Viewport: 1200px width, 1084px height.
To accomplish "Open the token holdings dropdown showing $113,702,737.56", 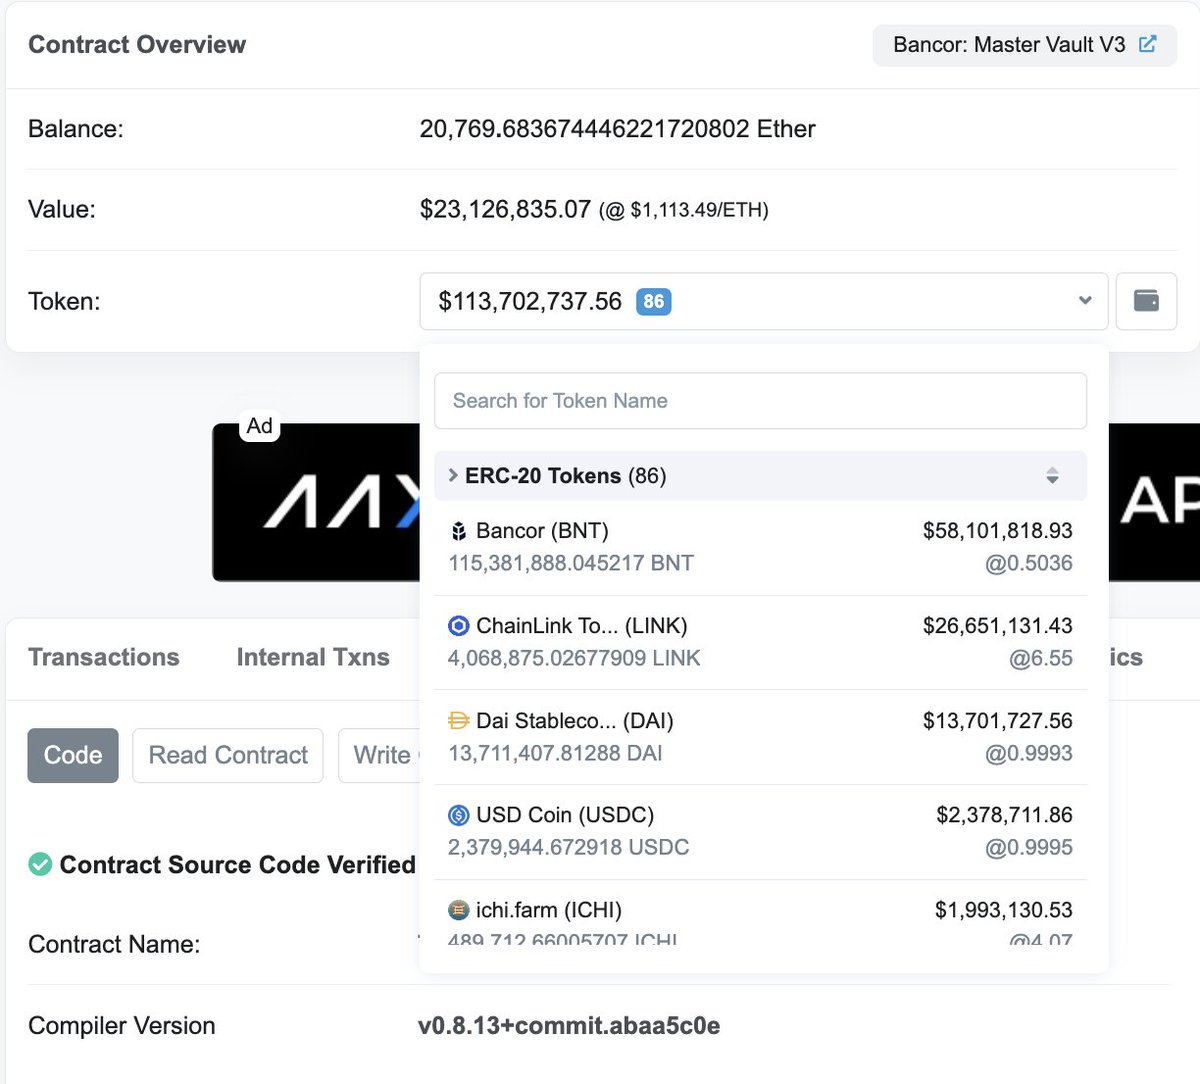I will click(764, 301).
